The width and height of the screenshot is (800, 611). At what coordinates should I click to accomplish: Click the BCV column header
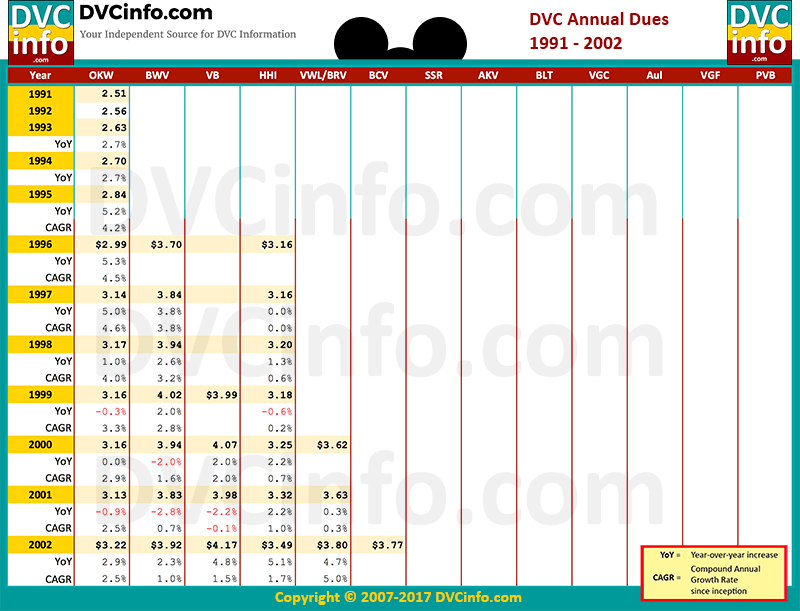(x=378, y=75)
